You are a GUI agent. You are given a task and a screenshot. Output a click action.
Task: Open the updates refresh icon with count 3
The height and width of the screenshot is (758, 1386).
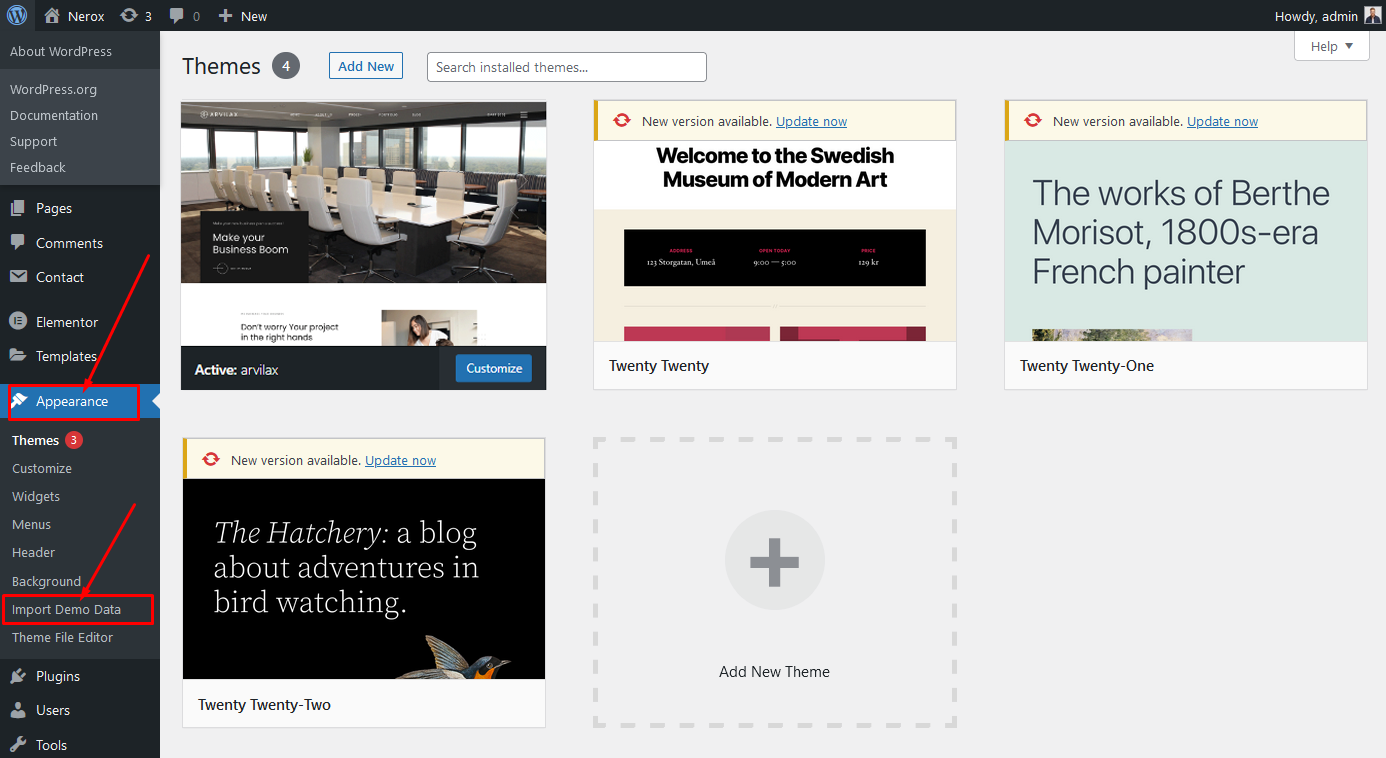129,16
